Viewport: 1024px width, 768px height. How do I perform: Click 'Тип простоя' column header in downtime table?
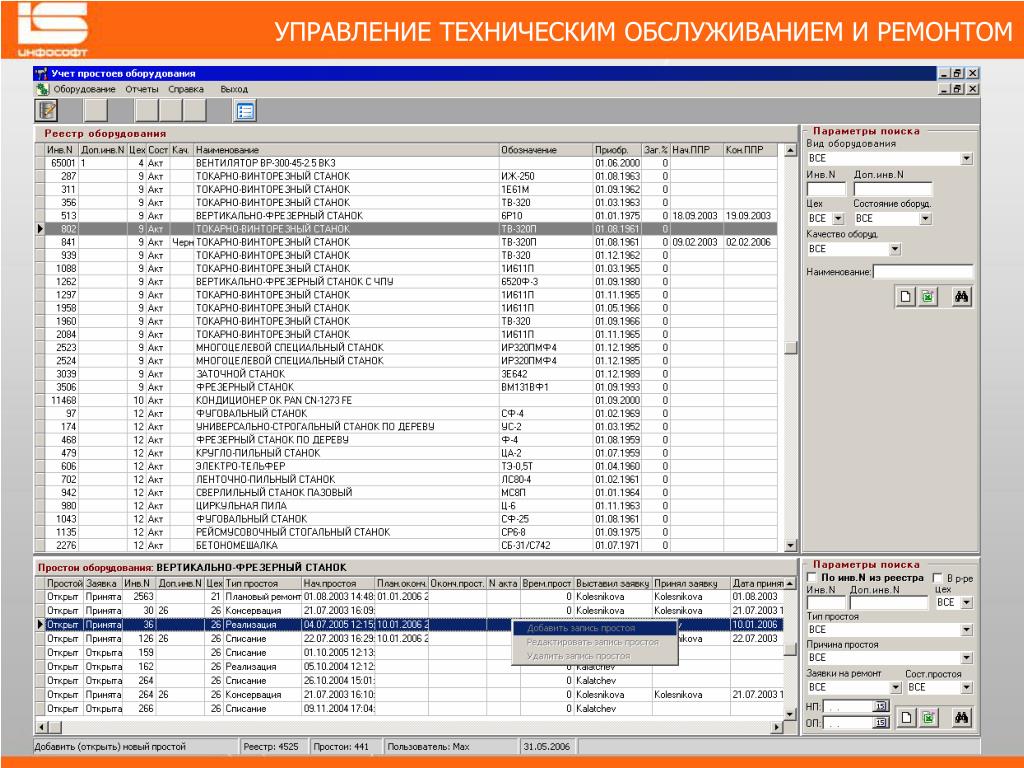262,583
